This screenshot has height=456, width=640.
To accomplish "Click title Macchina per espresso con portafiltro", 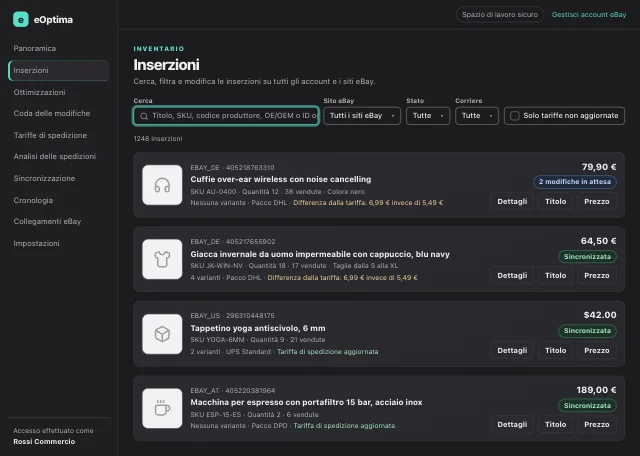I will (x=306, y=403).
